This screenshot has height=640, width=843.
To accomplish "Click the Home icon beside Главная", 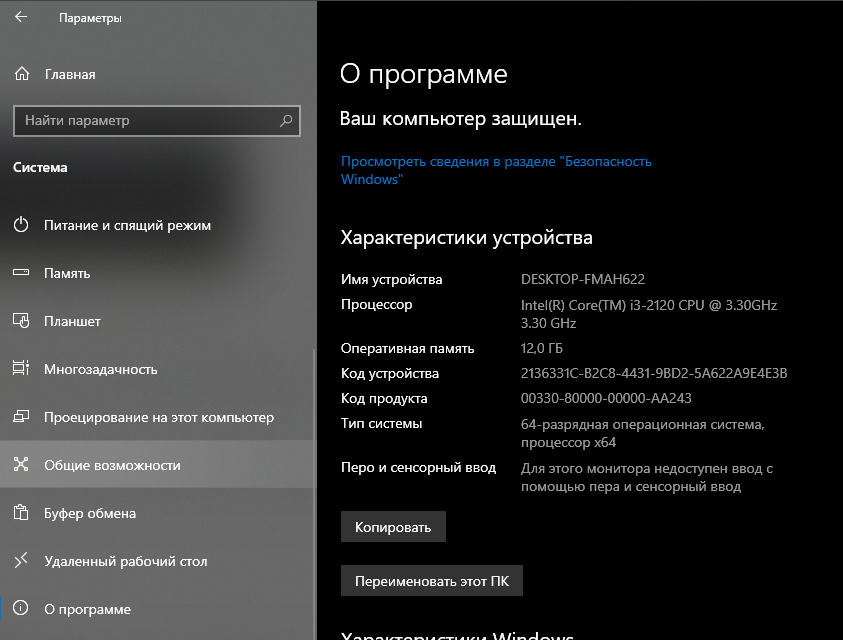I will (x=22, y=74).
